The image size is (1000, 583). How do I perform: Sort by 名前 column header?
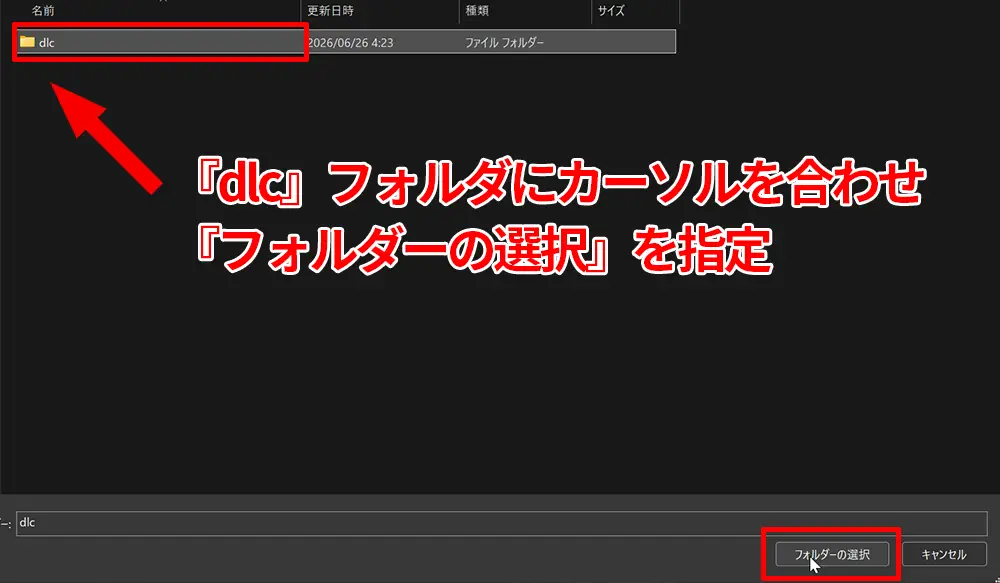43,11
